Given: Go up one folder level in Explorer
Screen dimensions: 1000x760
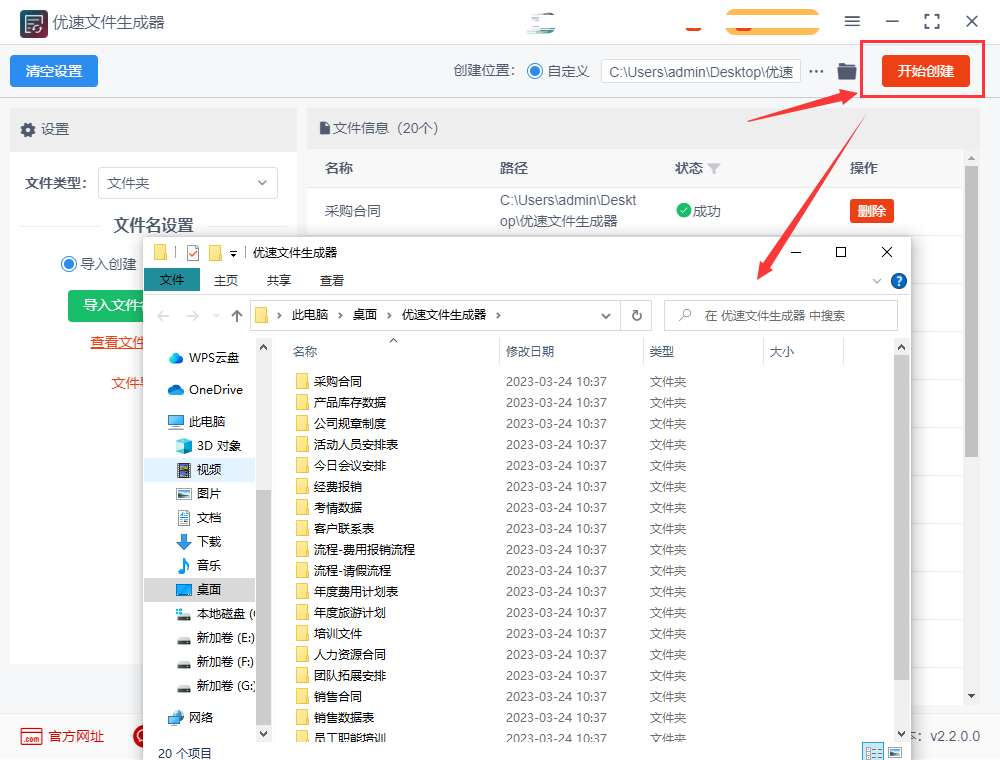Looking at the screenshot, I should pyautogui.click(x=237, y=315).
